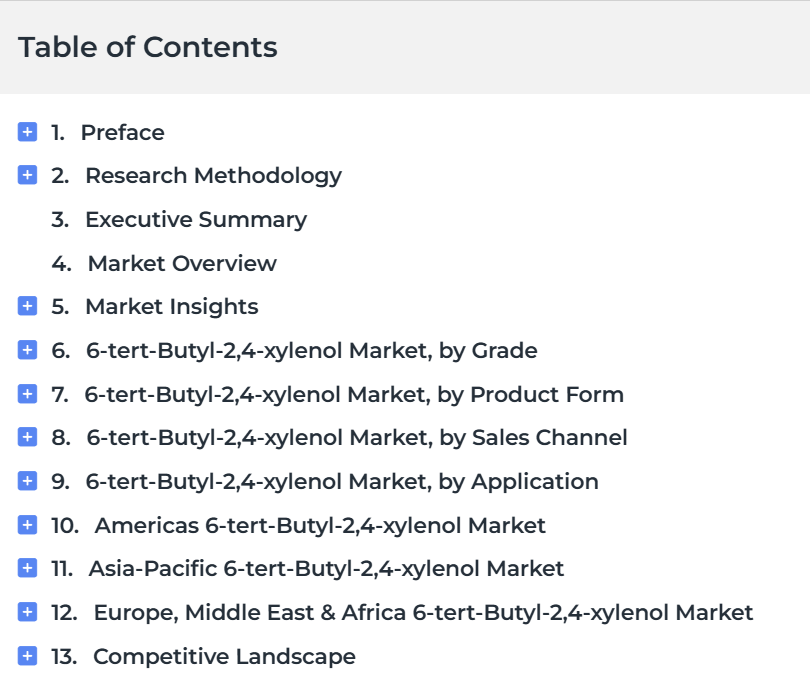Select the Market Insights heading text
Image resolution: width=810 pixels, height=699 pixels.
pos(172,307)
